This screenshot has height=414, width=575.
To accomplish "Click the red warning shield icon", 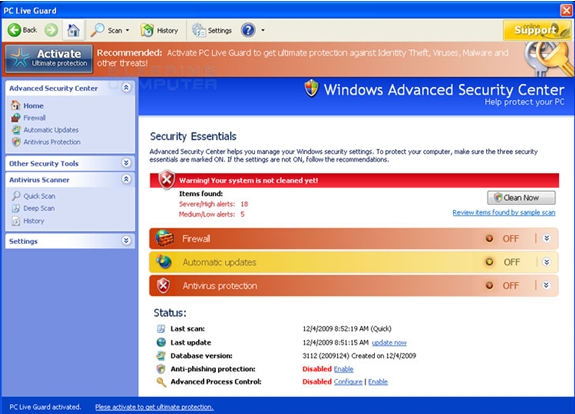I will (x=166, y=179).
